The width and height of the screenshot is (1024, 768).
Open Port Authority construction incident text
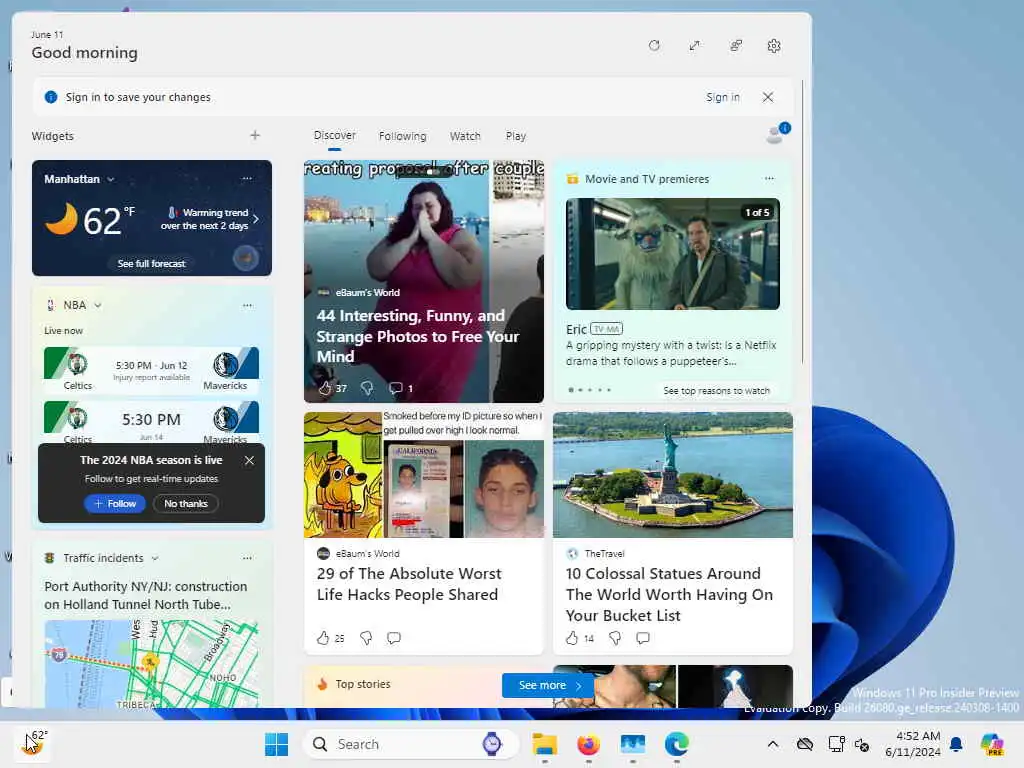tap(146, 596)
